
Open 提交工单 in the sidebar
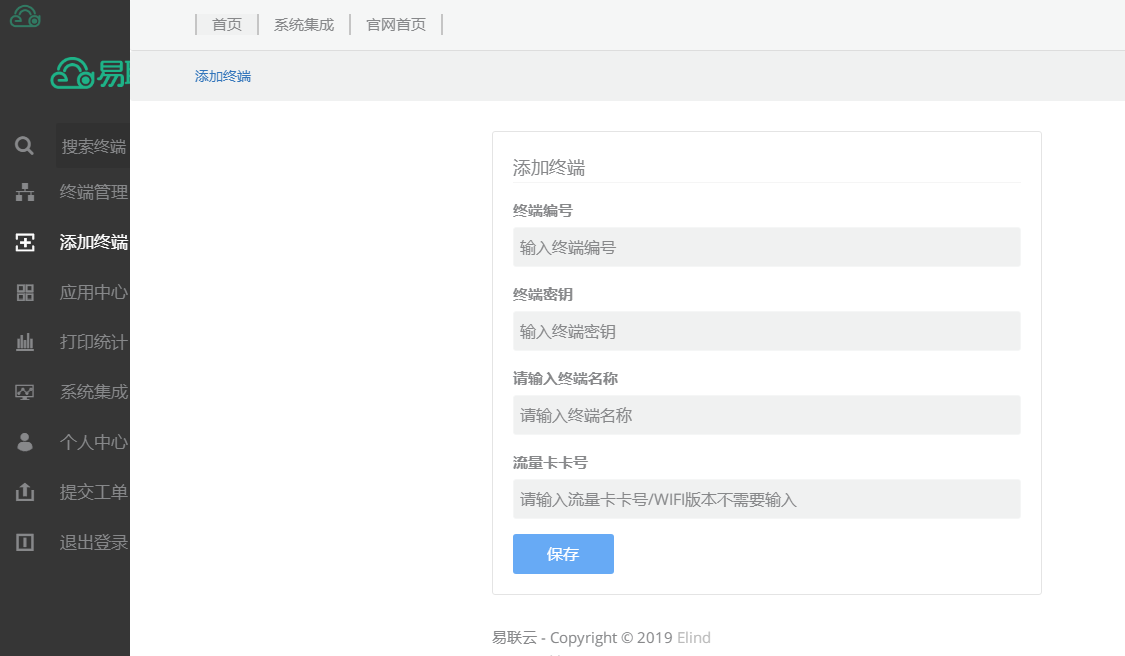click(94, 492)
